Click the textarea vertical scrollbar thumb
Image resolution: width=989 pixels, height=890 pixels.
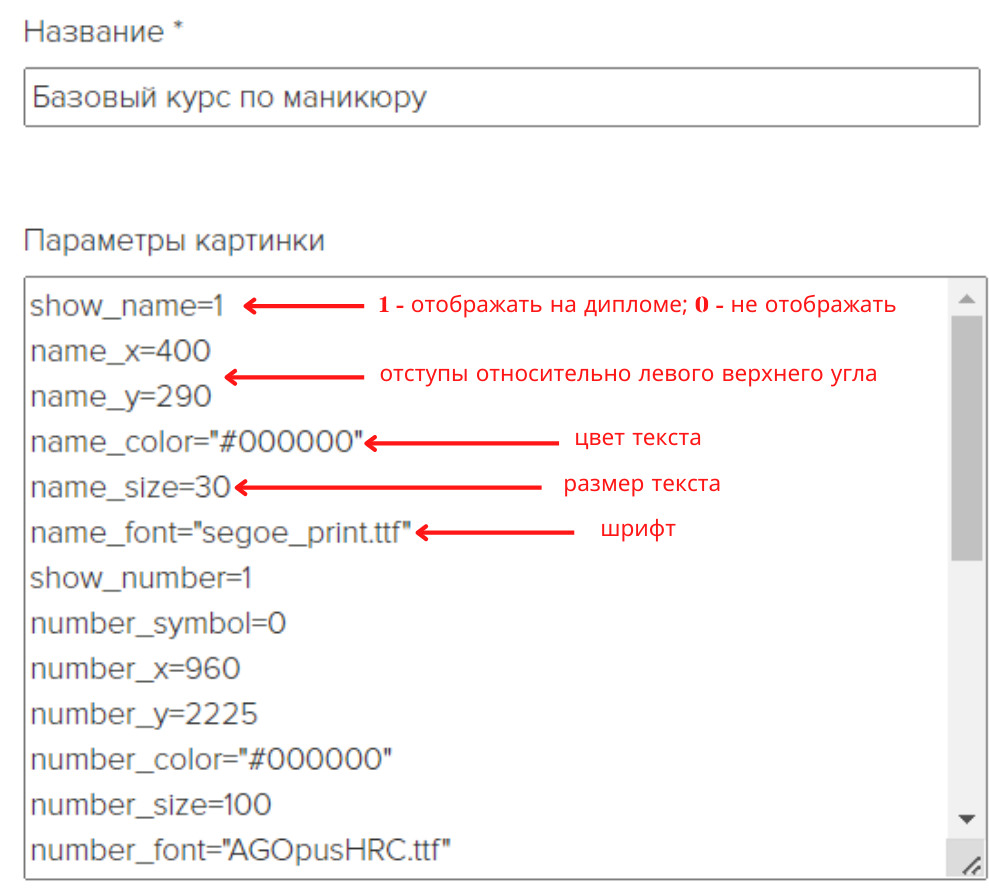click(966, 438)
